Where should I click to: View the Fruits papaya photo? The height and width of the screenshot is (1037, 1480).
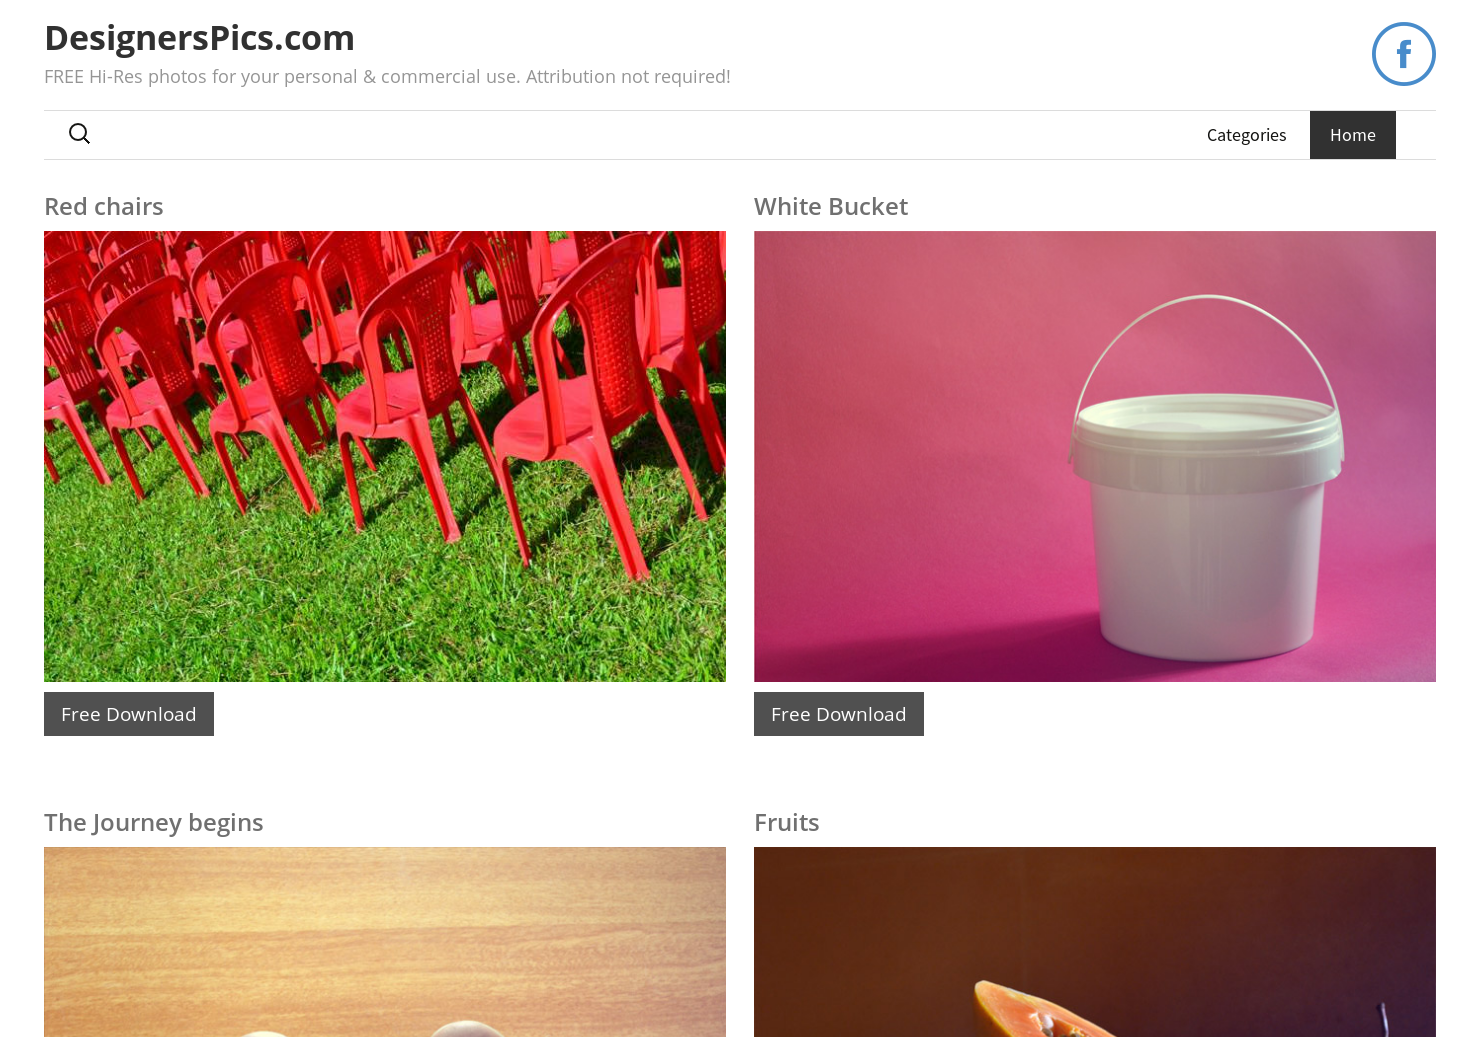pyautogui.click(x=1095, y=942)
